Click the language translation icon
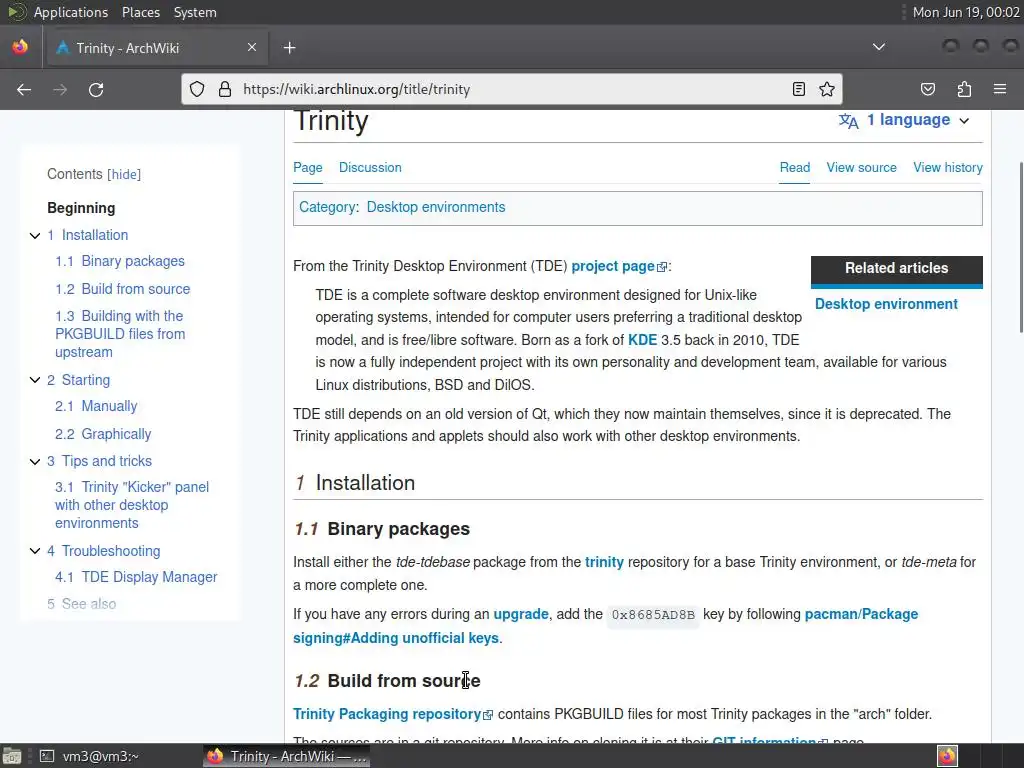 (848, 121)
